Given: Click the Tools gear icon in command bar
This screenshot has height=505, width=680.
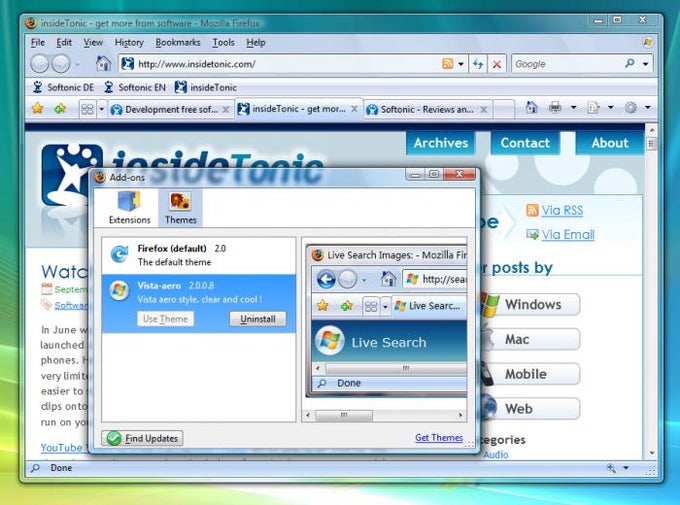Looking at the screenshot, I should tap(631, 107).
